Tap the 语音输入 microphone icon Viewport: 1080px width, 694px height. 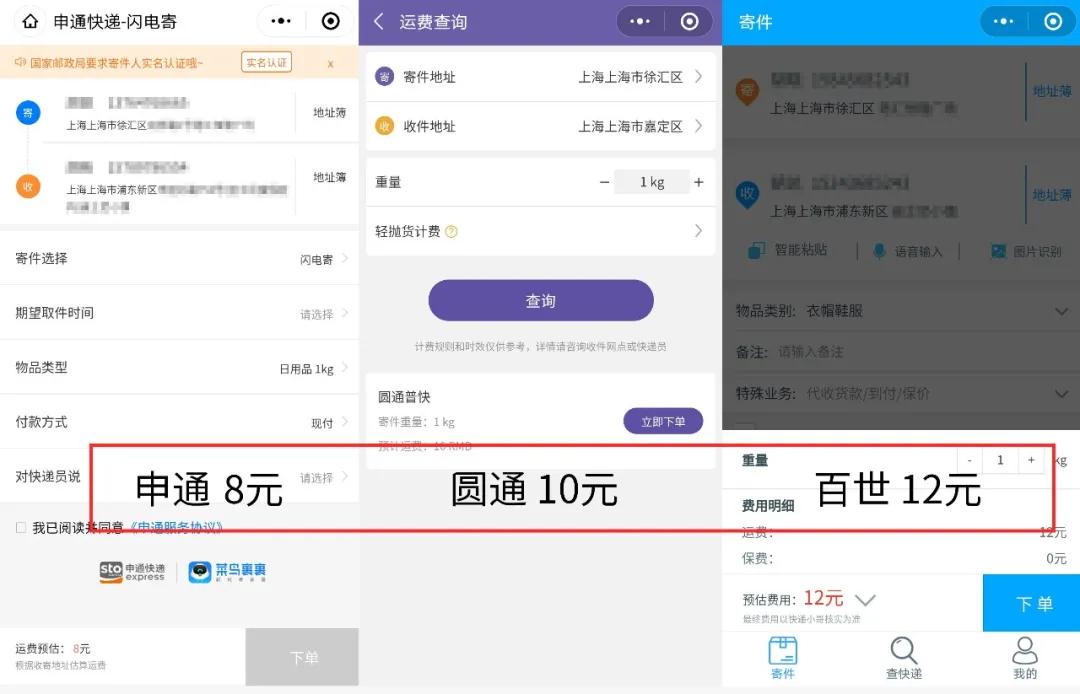pos(879,251)
